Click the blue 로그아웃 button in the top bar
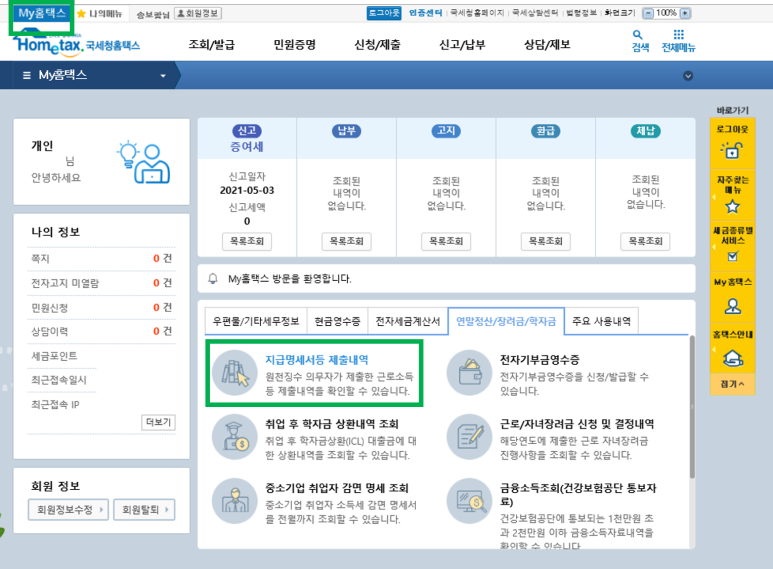Viewport: 773px width, 569px height. (384, 13)
